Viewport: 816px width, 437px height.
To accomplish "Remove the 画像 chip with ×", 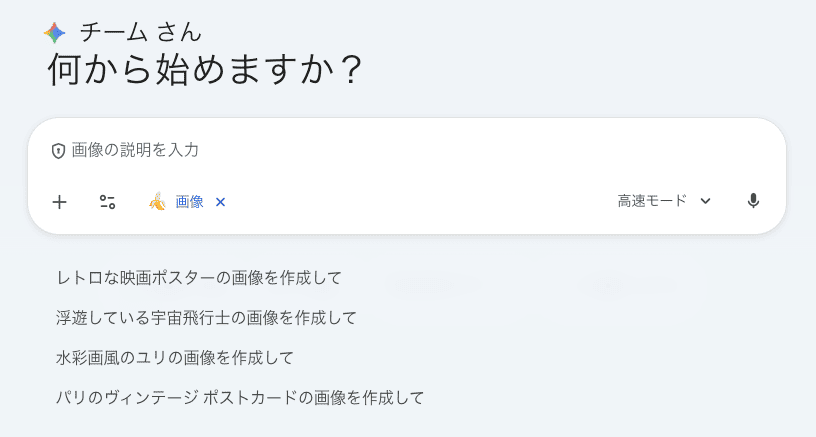I will tap(221, 202).
